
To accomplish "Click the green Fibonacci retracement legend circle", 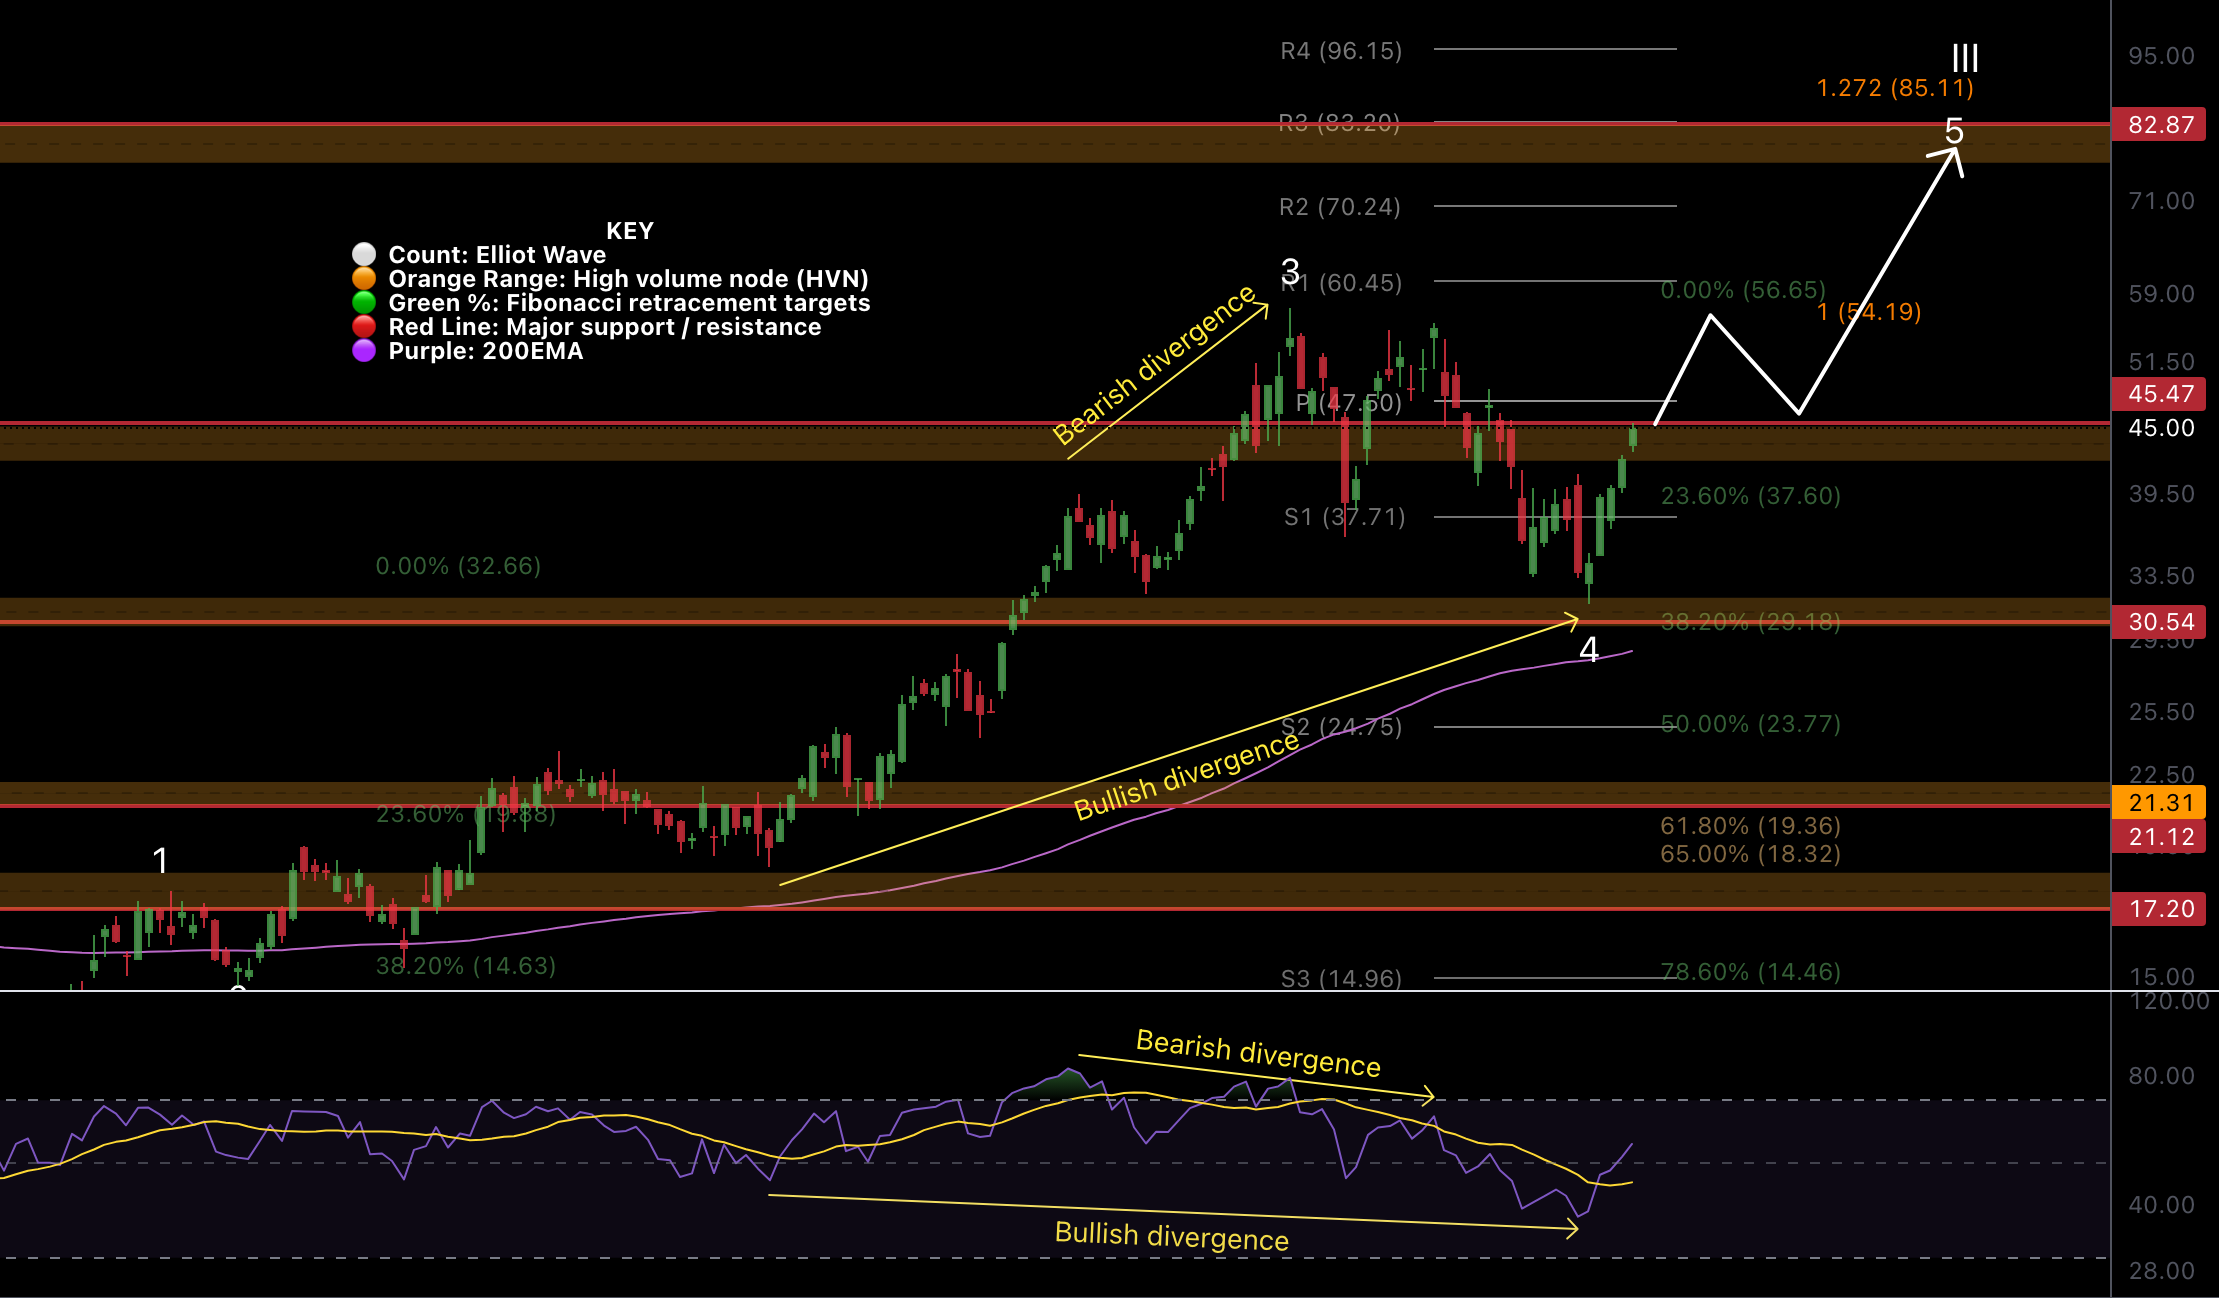I will click(364, 302).
